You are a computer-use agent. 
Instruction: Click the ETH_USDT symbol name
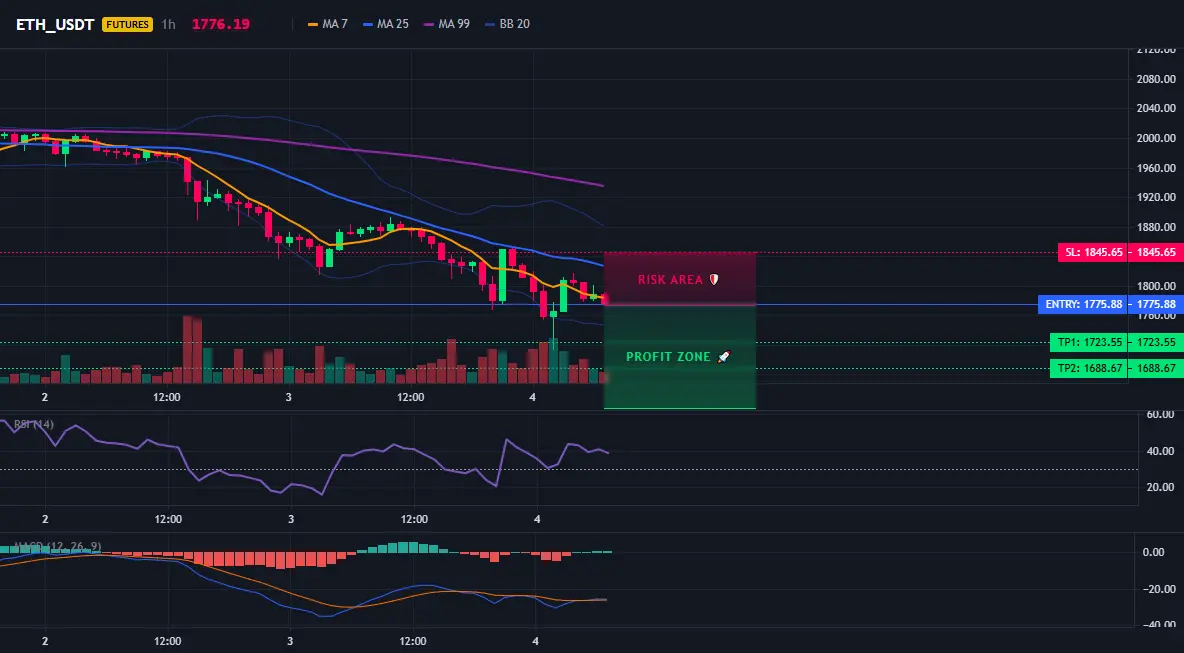coord(55,24)
